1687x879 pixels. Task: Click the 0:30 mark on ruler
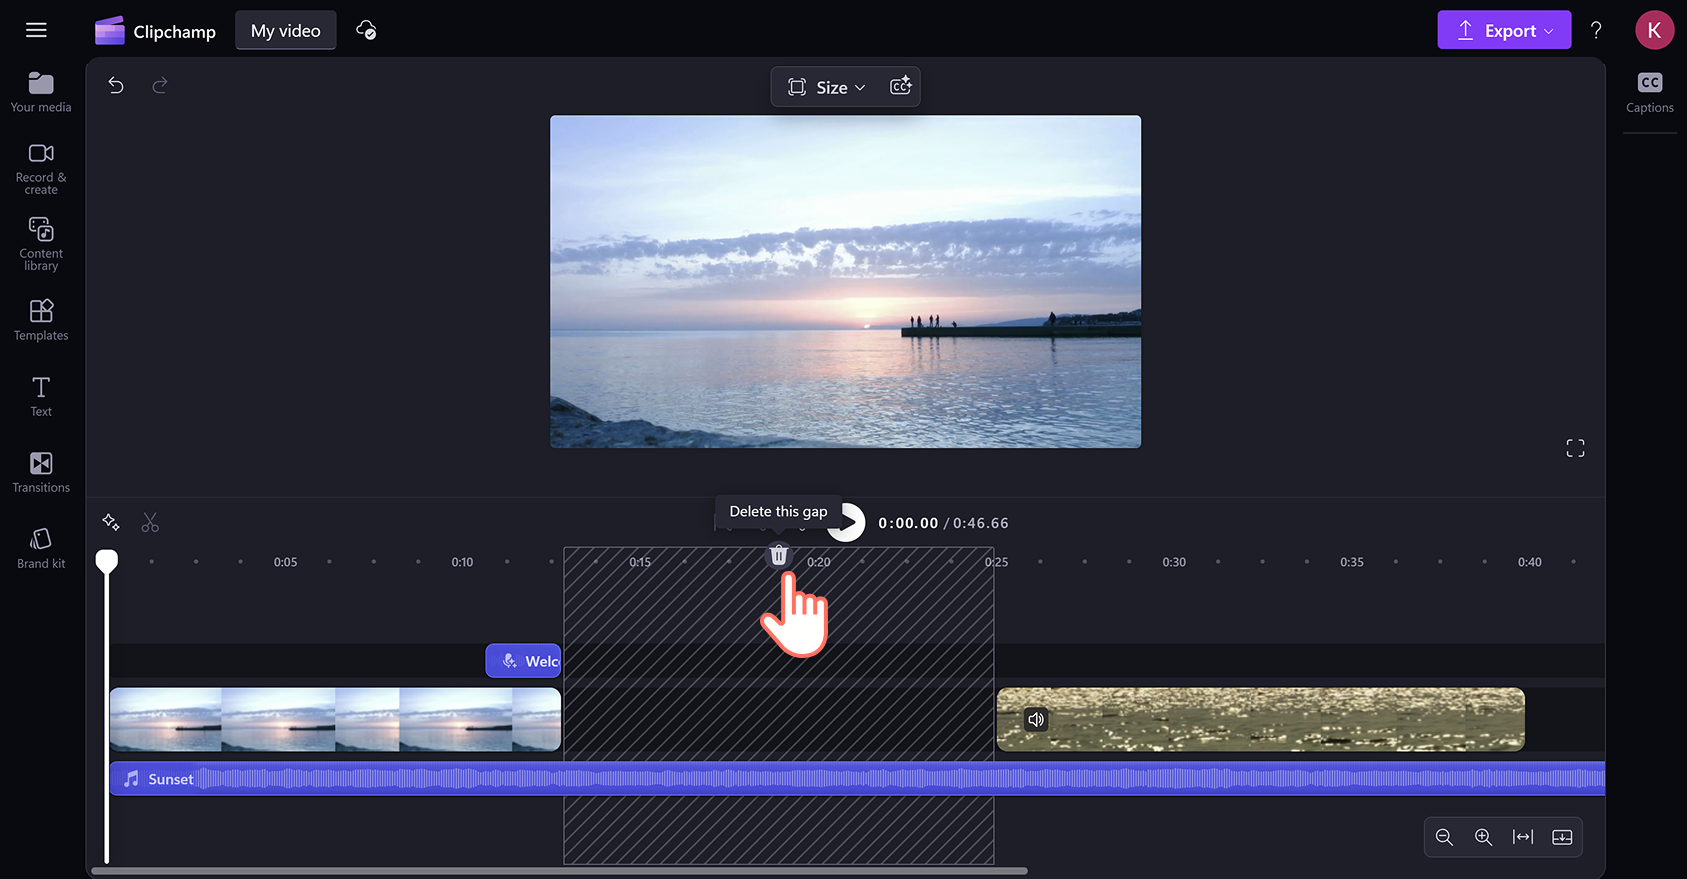tap(1174, 562)
